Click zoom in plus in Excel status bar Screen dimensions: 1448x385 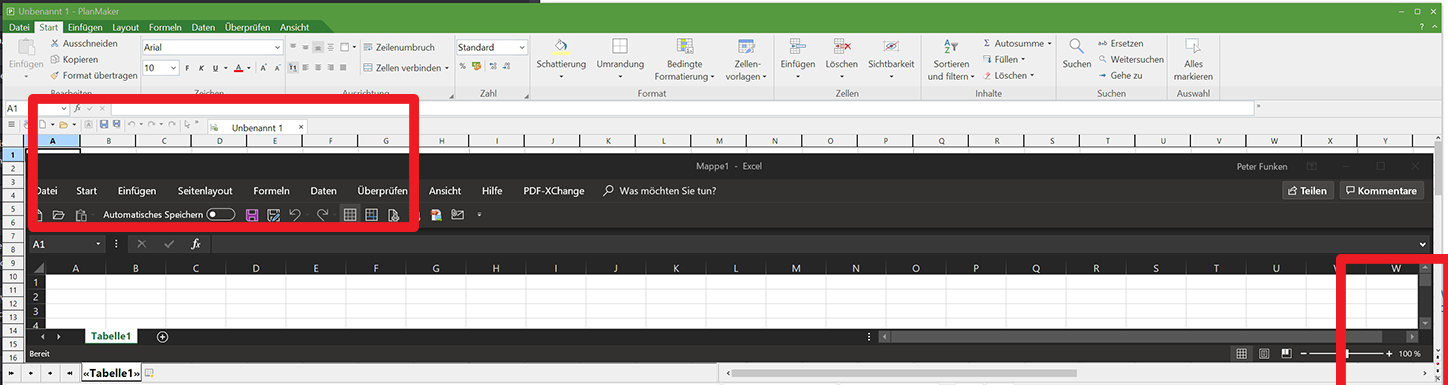1389,354
